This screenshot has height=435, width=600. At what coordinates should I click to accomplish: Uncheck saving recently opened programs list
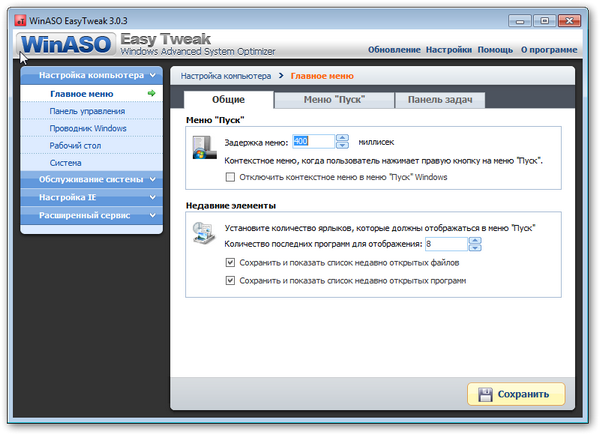(x=232, y=281)
